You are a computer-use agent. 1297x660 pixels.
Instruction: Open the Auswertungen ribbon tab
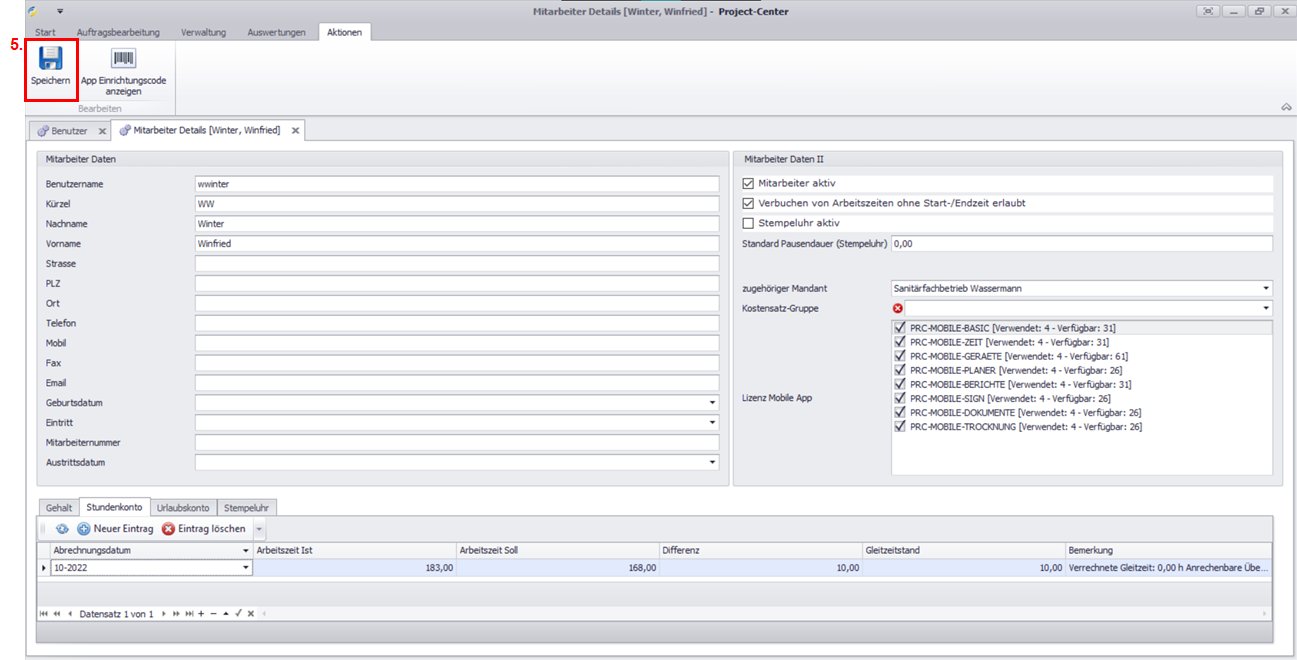pos(276,32)
